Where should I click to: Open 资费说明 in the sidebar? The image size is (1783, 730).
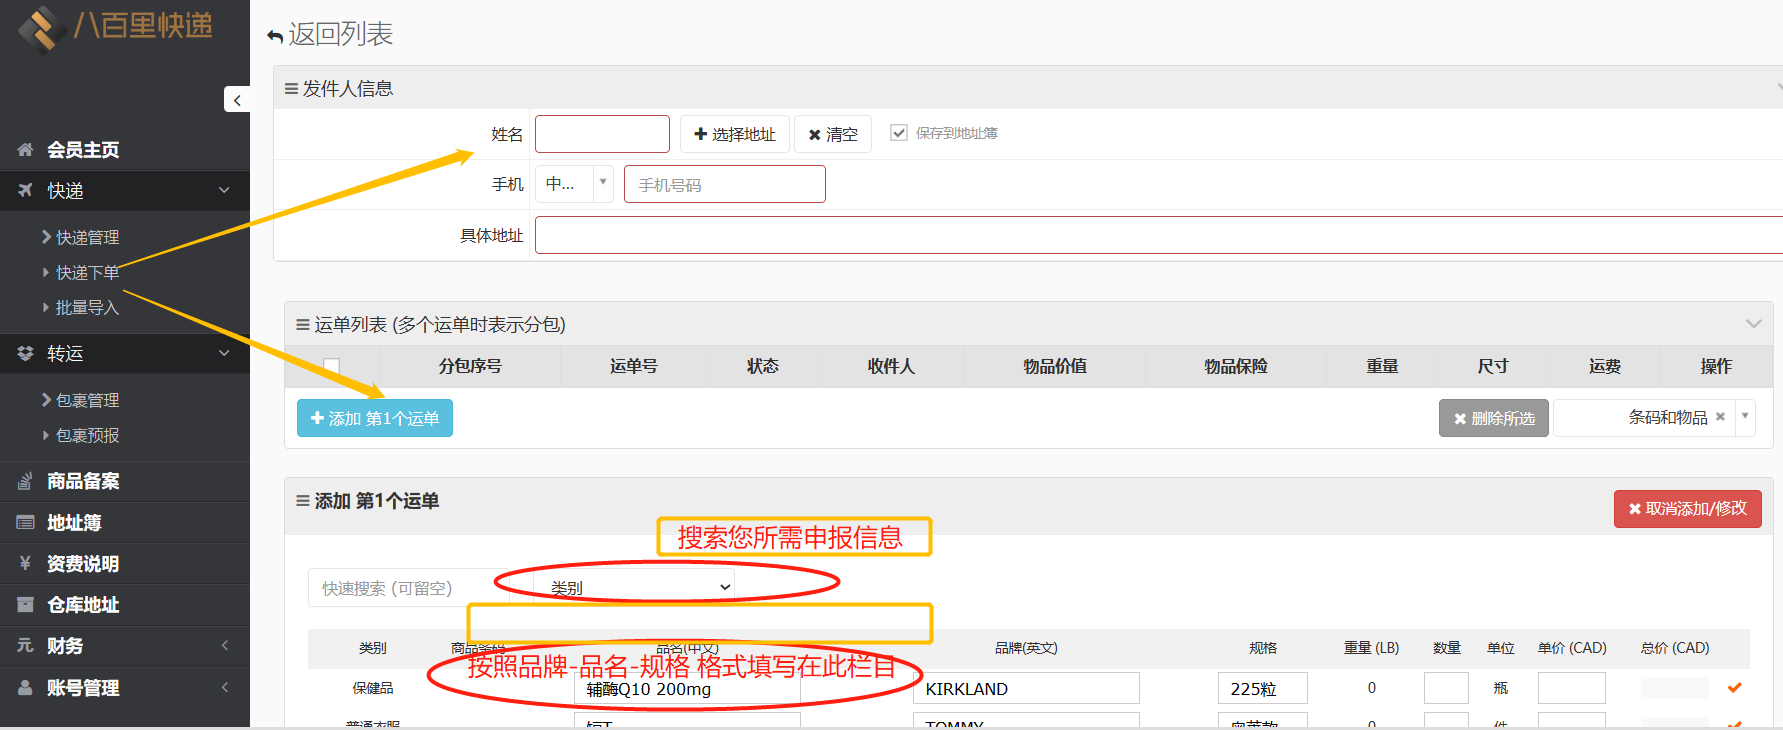click(83, 563)
